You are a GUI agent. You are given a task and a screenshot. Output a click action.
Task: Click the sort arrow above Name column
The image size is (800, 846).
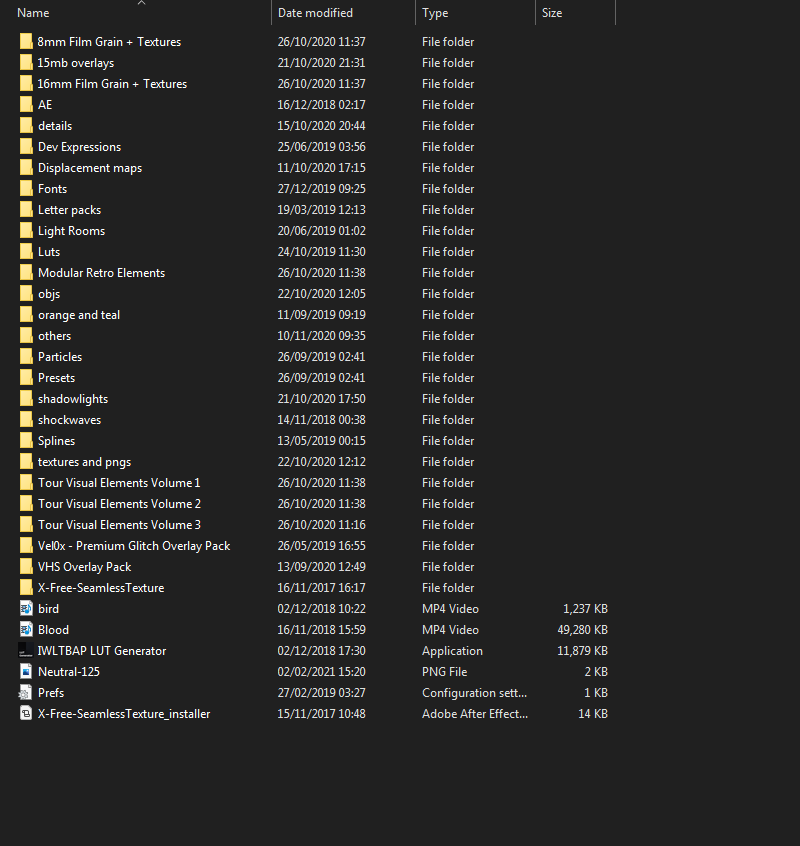click(x=141, y=3)
